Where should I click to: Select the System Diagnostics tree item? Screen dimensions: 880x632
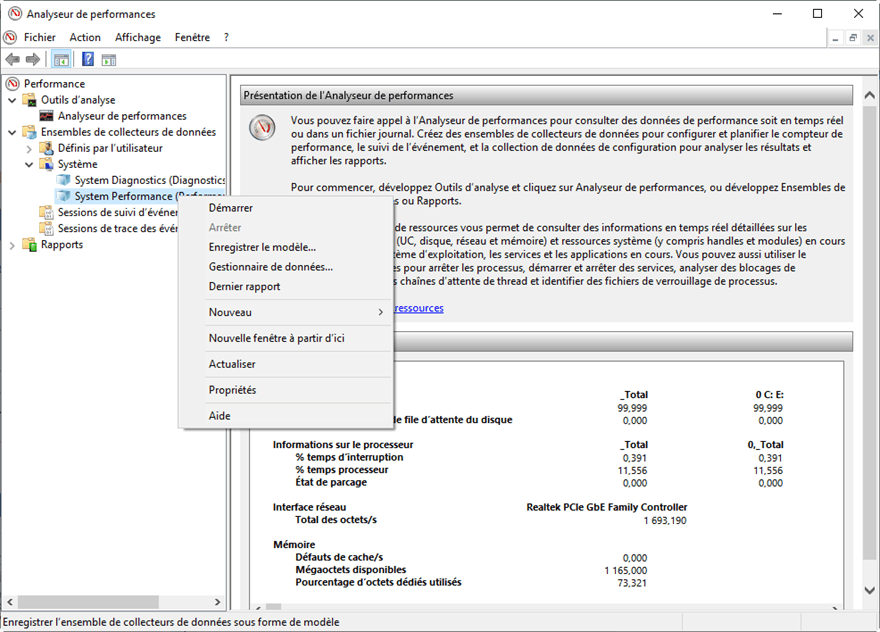(149, 180)
